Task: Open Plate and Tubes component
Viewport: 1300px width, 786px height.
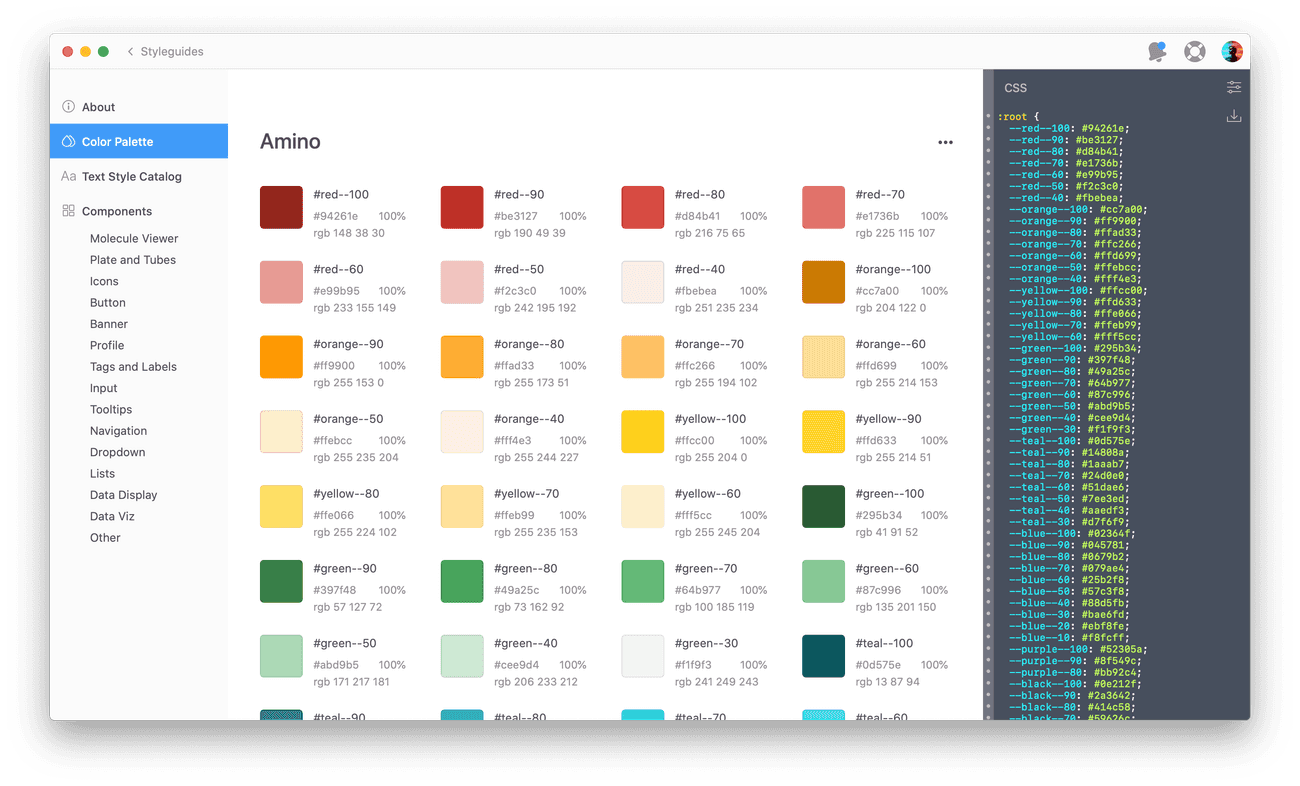Action: point(132,260)
